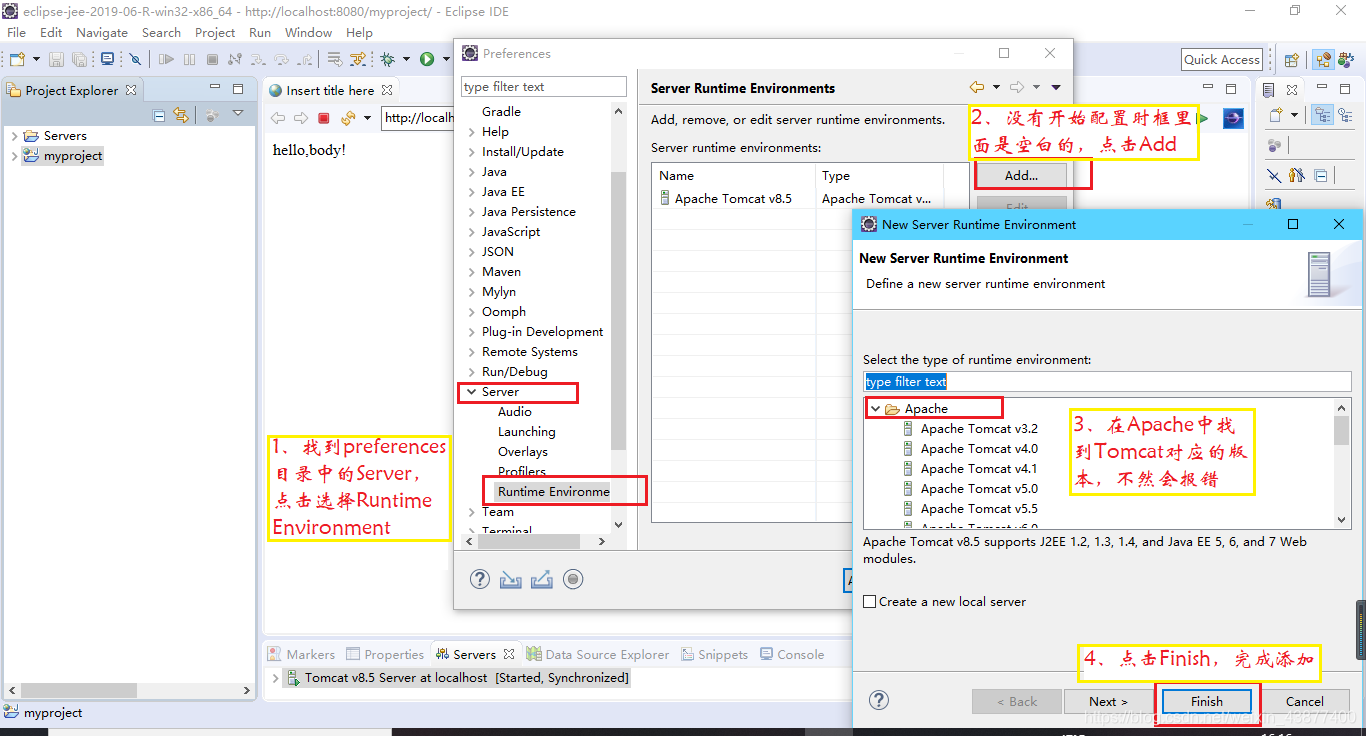Click the oomph record preferences icon
The image size is (1366, 736).
coord(573,579)
